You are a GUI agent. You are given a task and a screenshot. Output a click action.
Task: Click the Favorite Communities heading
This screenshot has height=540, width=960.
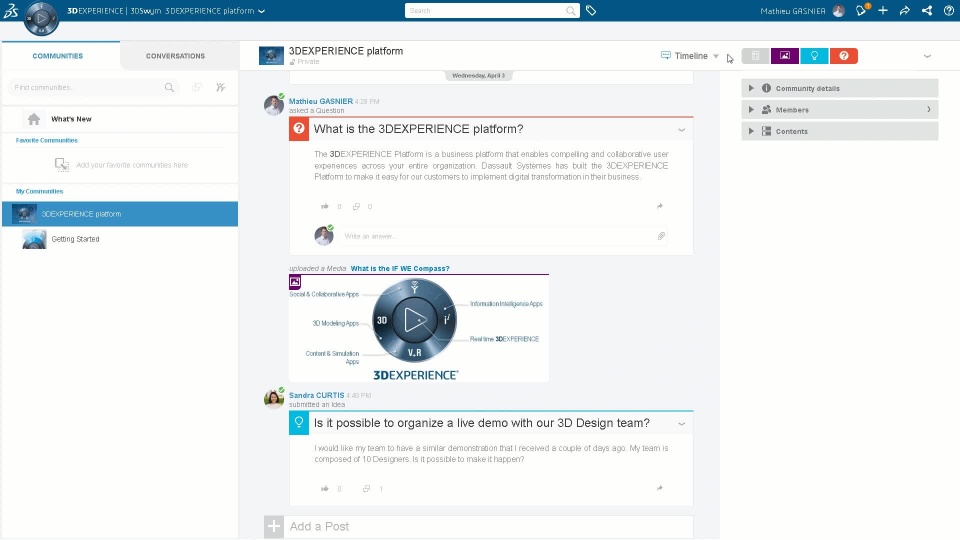pos(47,140)
